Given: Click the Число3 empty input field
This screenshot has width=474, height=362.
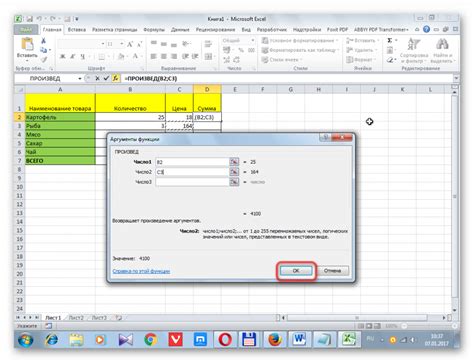Looking at the screenshot, I should (192, 182).
